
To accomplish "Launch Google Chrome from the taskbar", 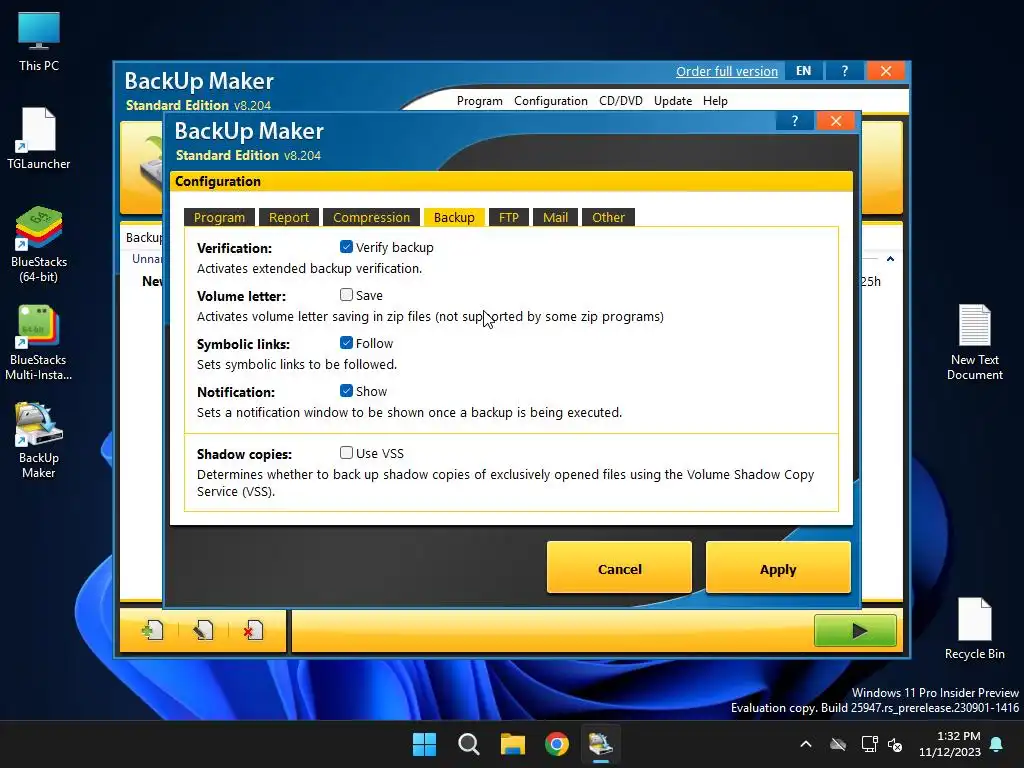I will 556,744.
